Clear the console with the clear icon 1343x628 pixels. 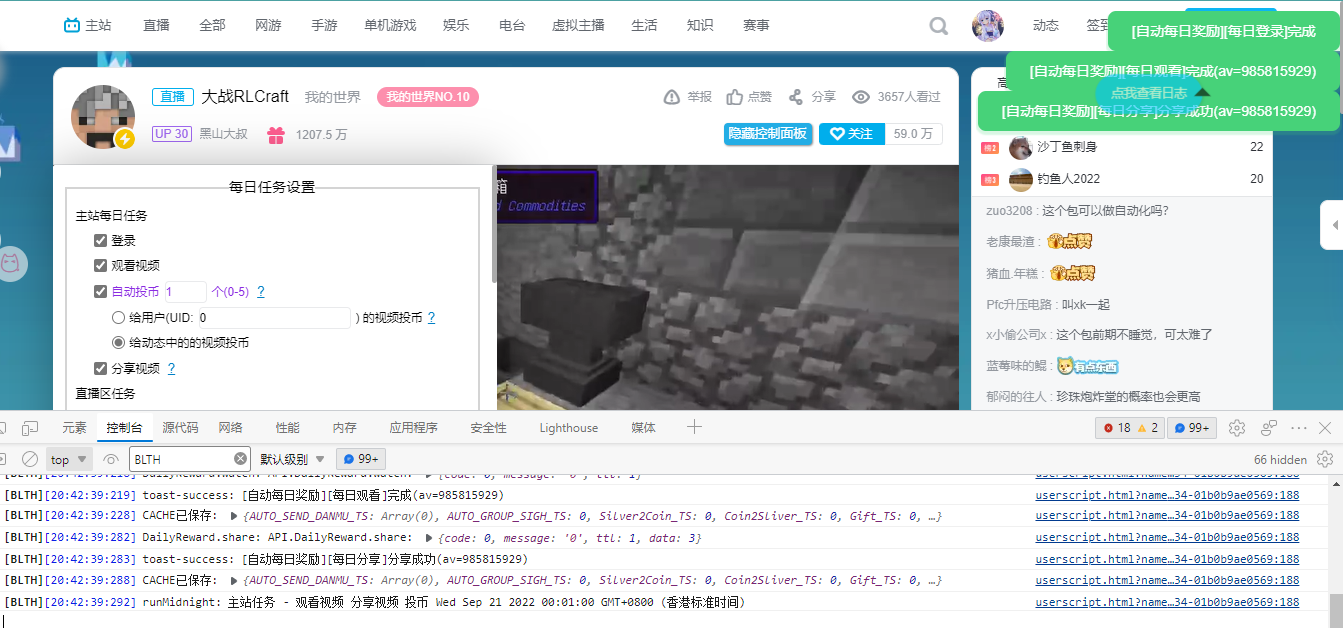[x=30, y=459]
